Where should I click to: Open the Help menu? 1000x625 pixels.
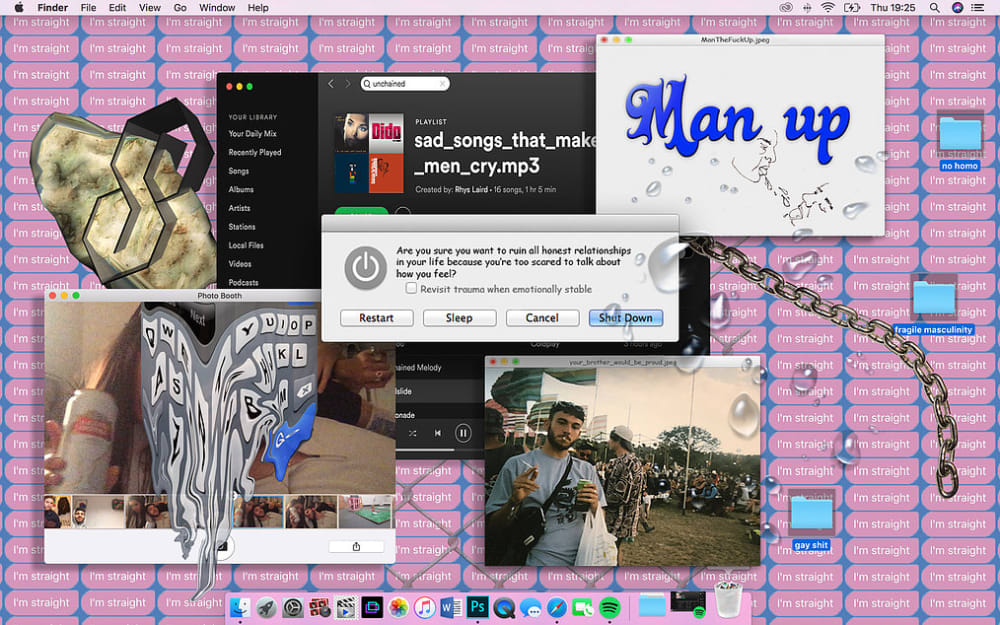(258, 8)
